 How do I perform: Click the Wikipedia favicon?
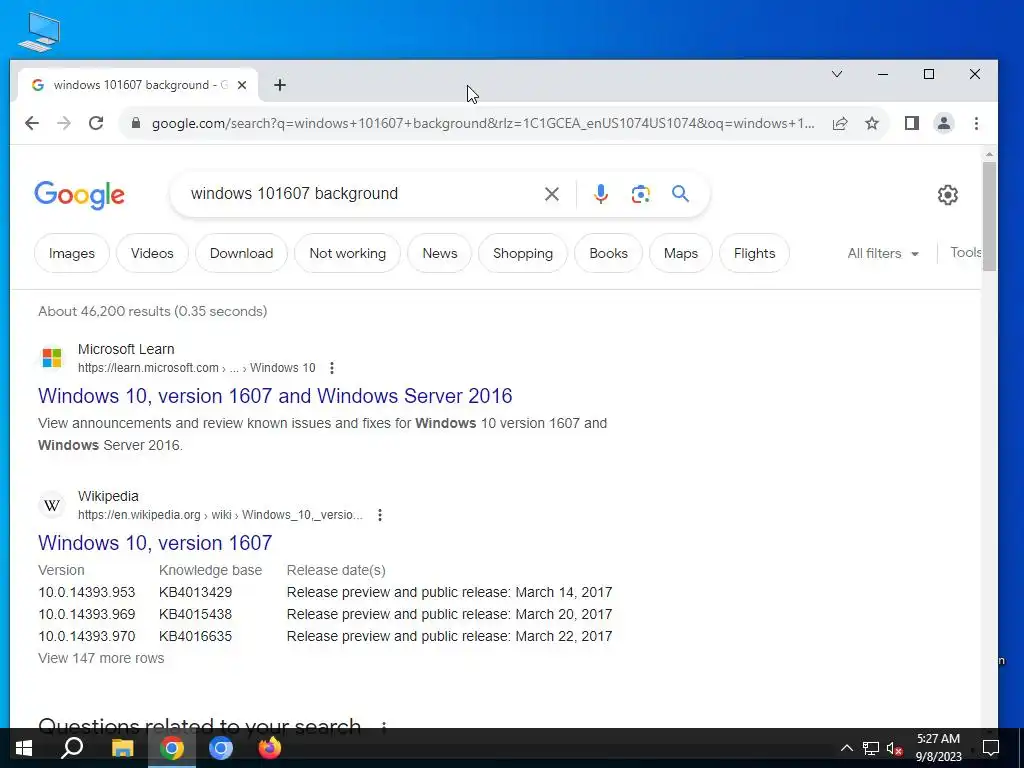(x=52, y=505)
